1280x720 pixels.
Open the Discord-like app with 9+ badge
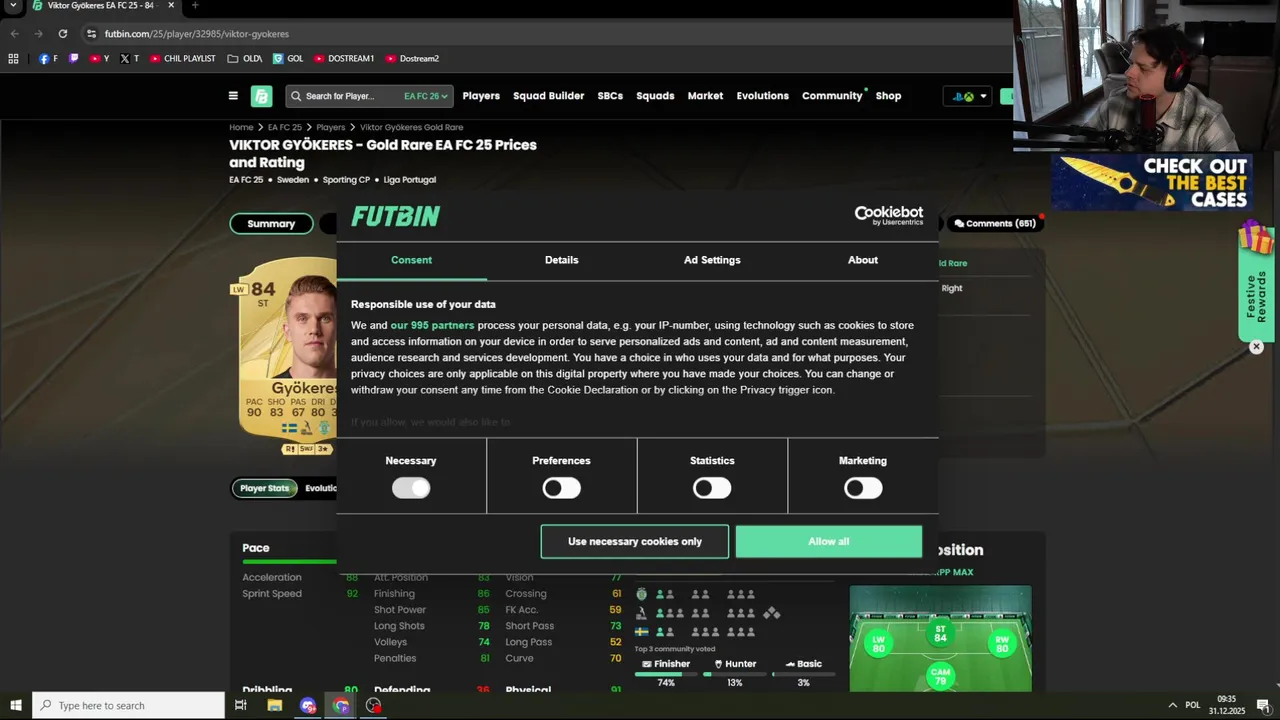pyautogui.click(x=308, y=705)
